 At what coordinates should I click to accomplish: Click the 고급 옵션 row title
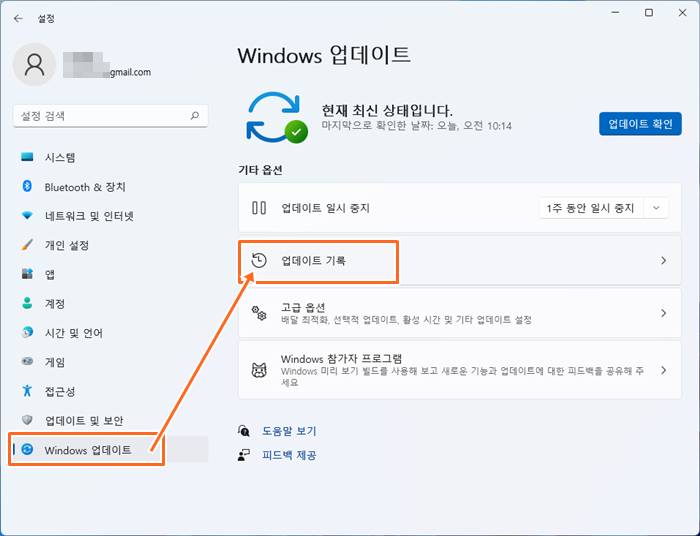click(x=303, y=307)
